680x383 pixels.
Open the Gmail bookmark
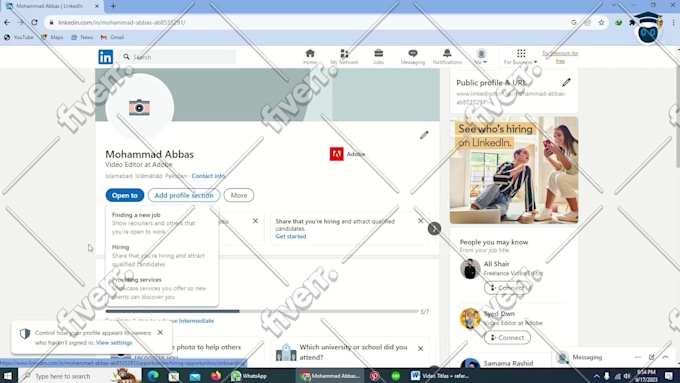pos(112,37)
